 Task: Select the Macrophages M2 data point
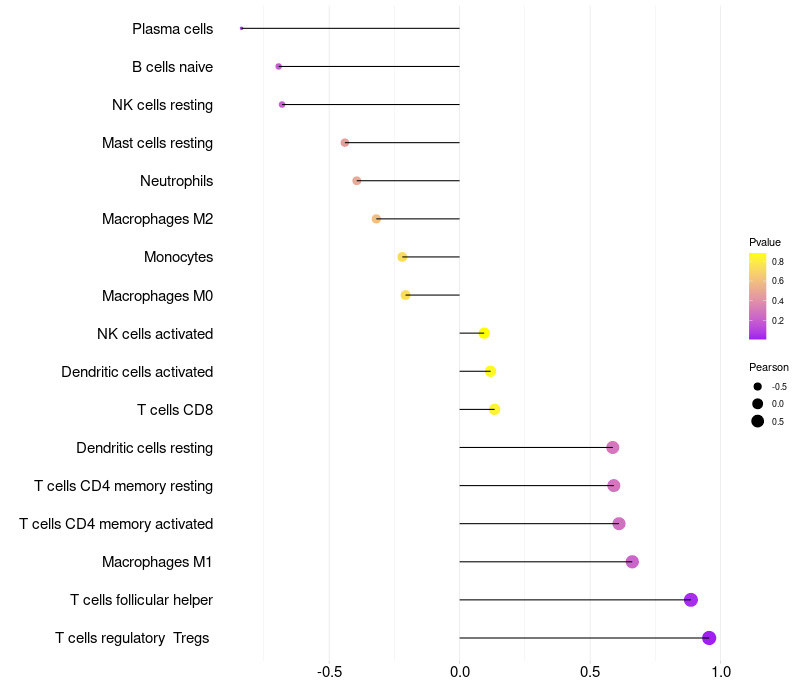point(376,219)
